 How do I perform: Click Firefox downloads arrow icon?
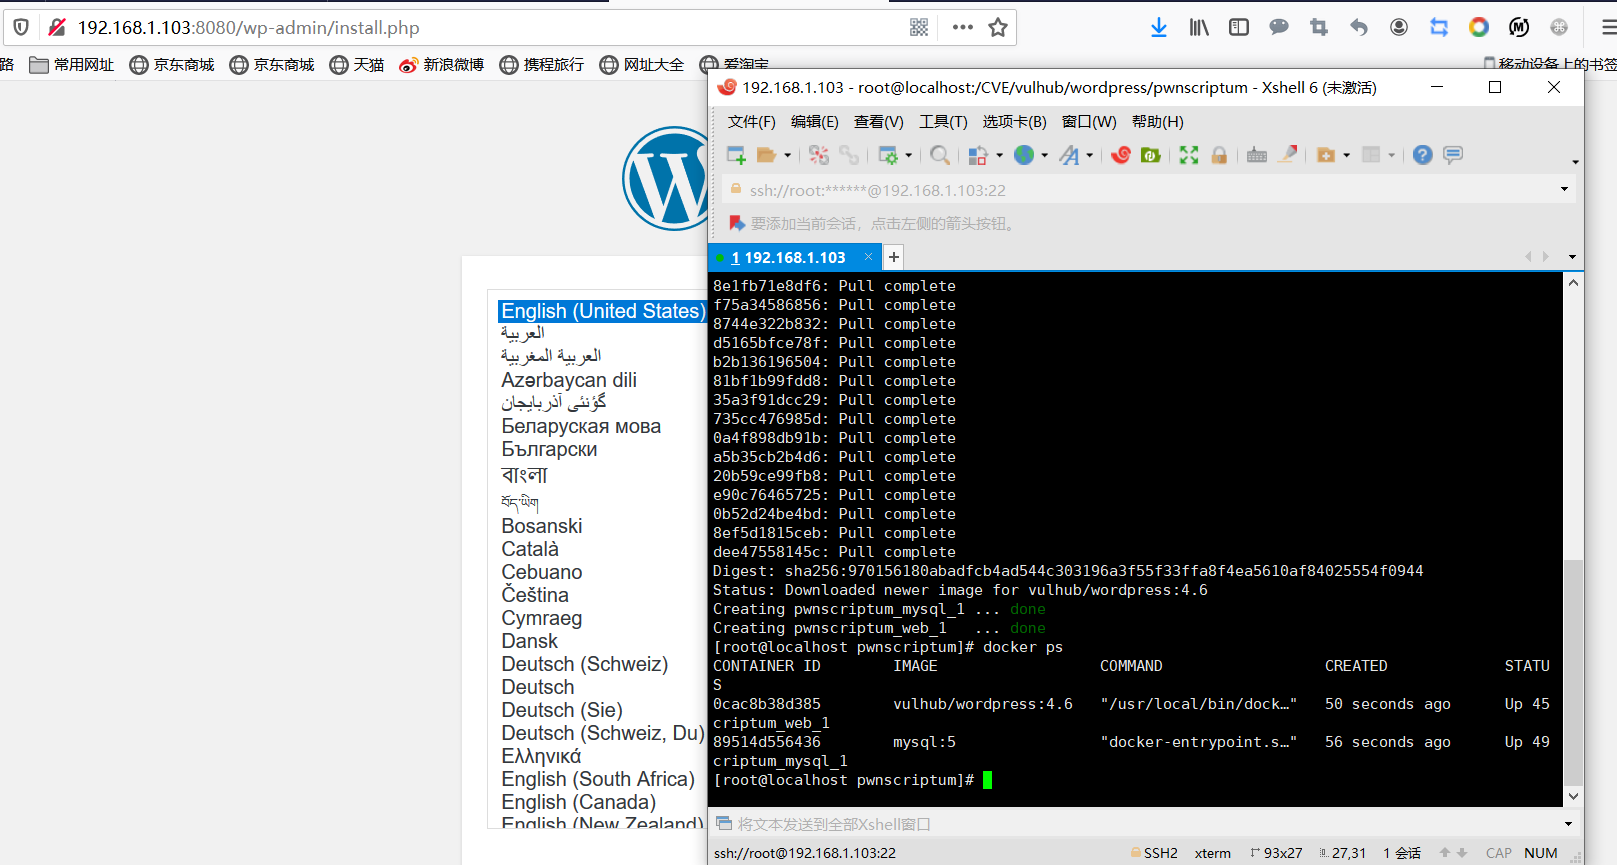1159,28
